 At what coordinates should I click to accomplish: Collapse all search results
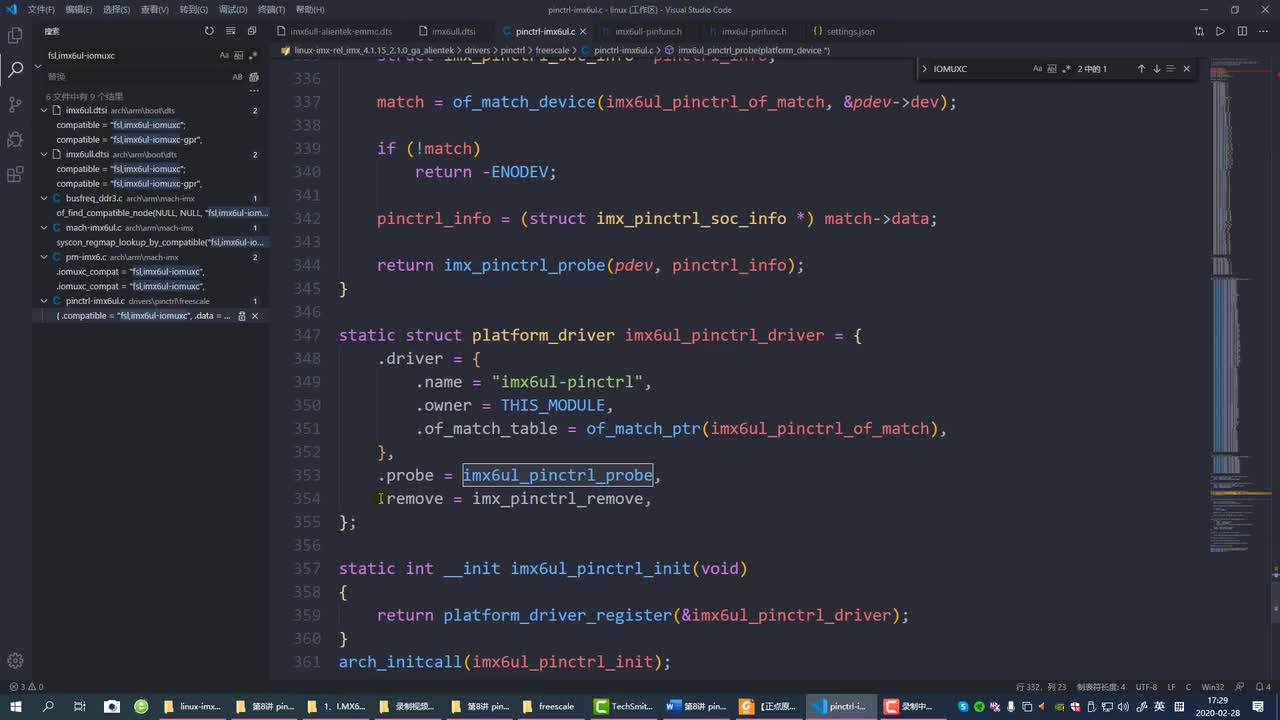pyautogui.click(x=252, y=31)
